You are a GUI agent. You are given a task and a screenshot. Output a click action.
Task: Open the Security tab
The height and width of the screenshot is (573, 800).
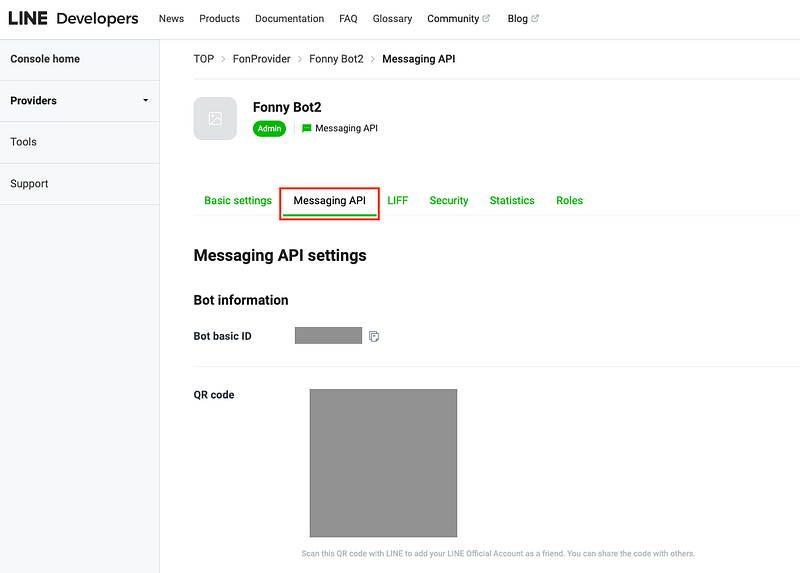448,201
